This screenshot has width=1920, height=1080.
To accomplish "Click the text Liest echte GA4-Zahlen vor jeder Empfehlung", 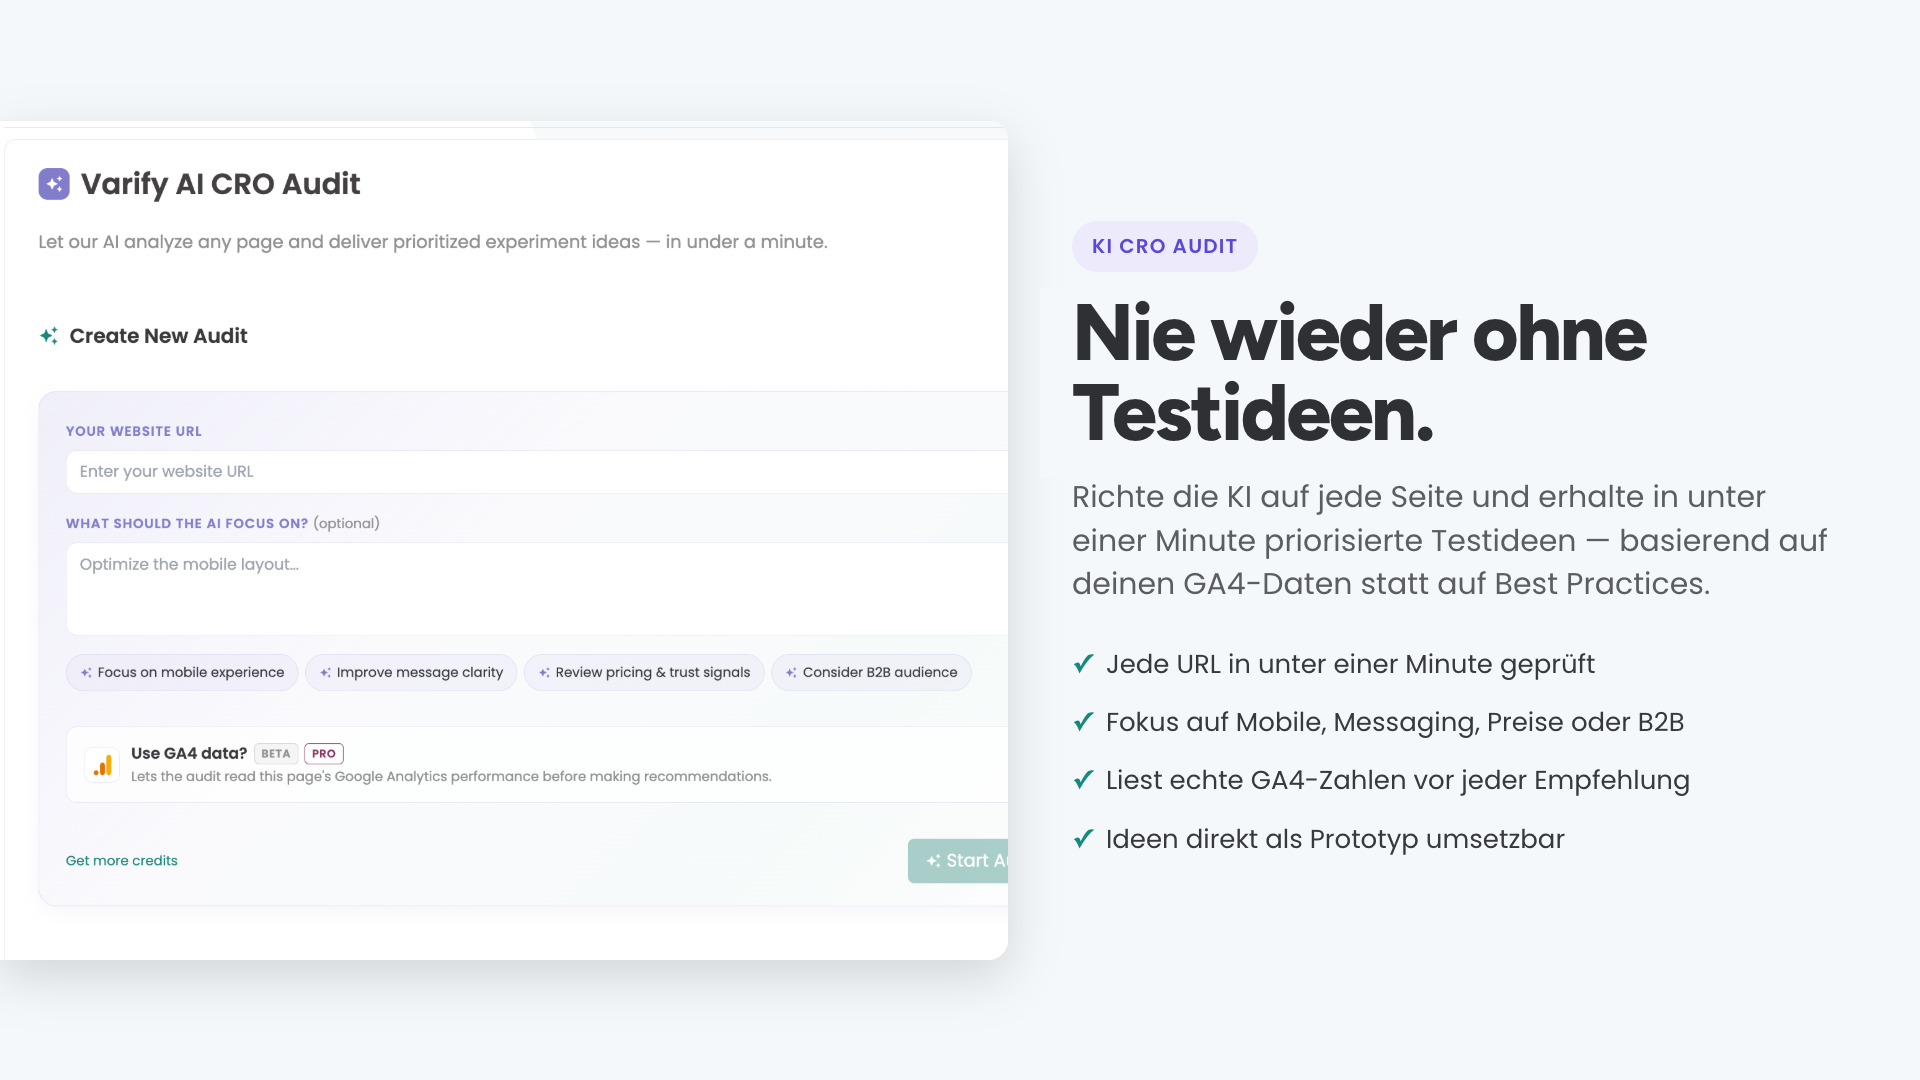I will click(x=1398, y=780).
